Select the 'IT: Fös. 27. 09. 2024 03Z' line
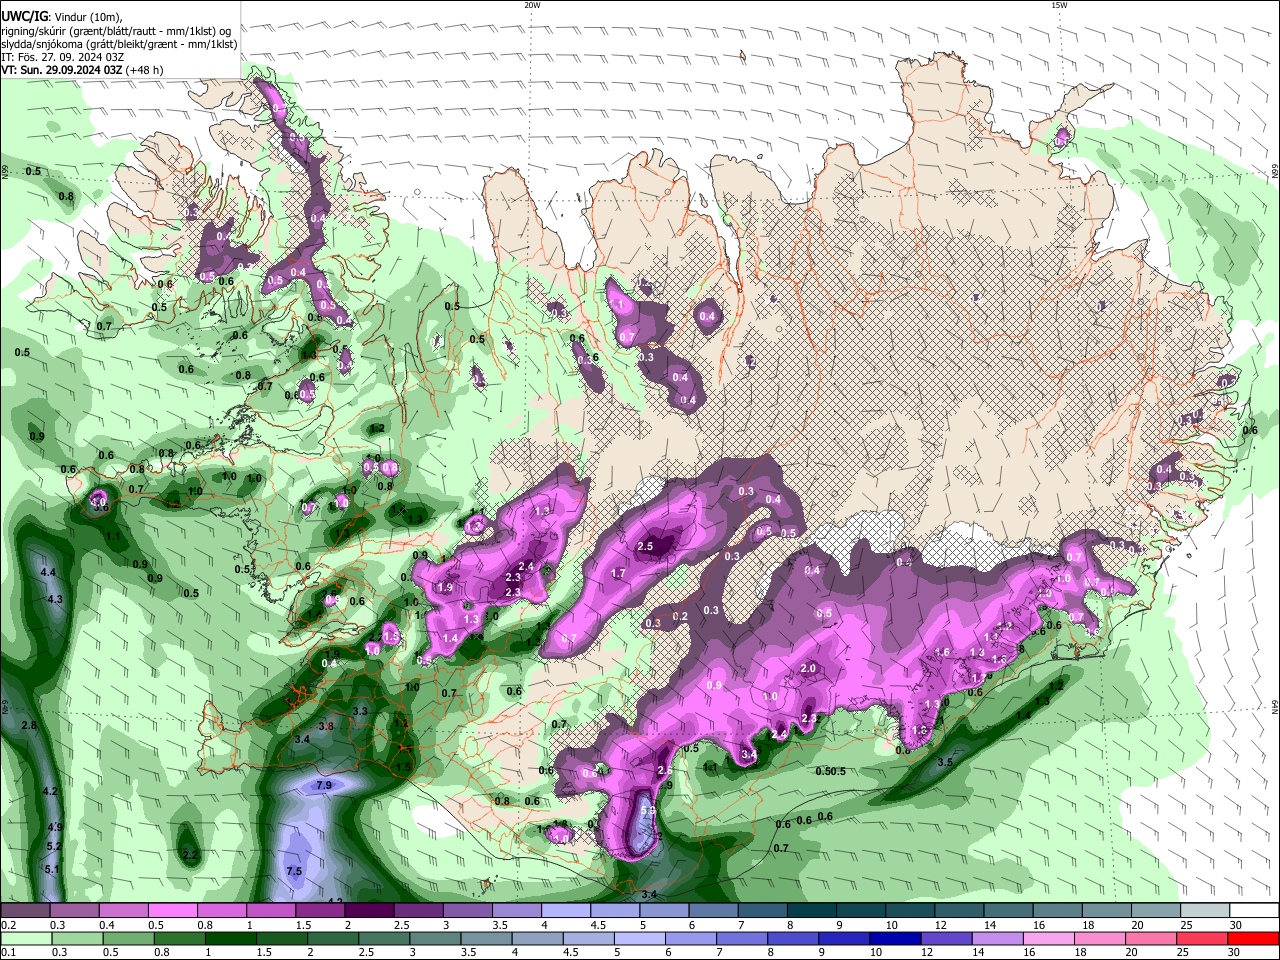Screen dimensions: 1280x960 [x=62, y=57]
